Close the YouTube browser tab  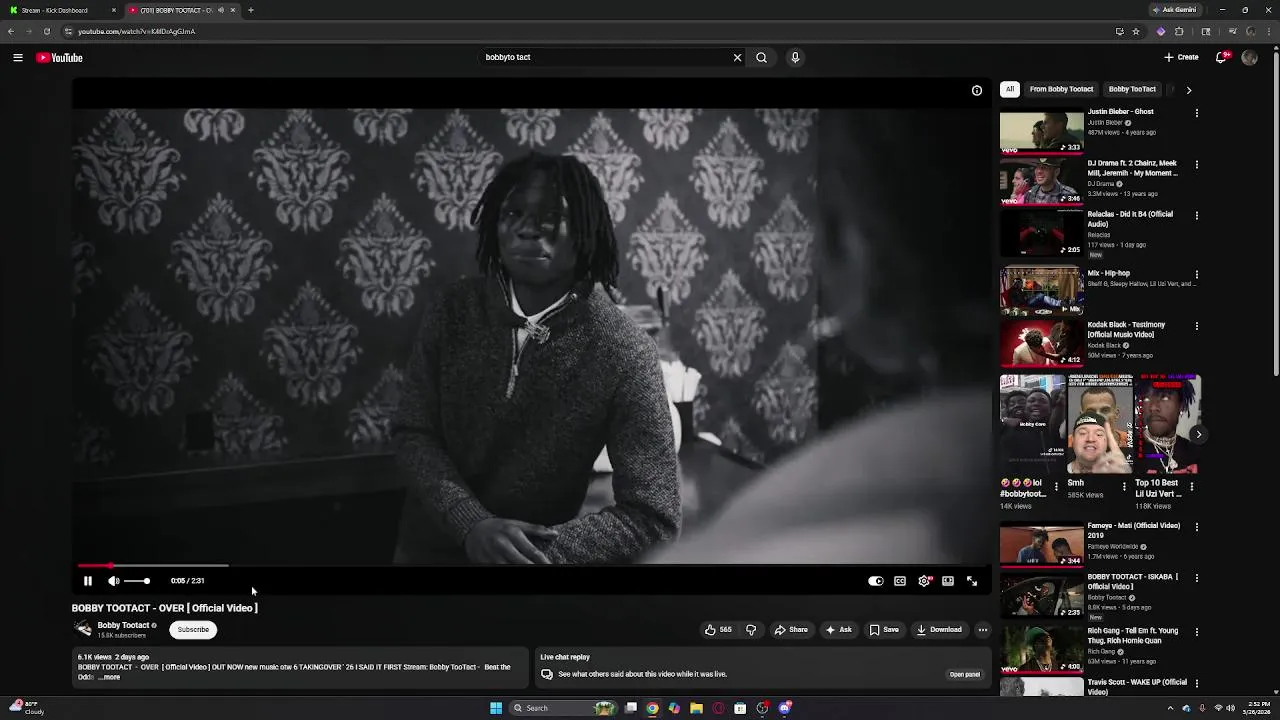coord(233,10)
